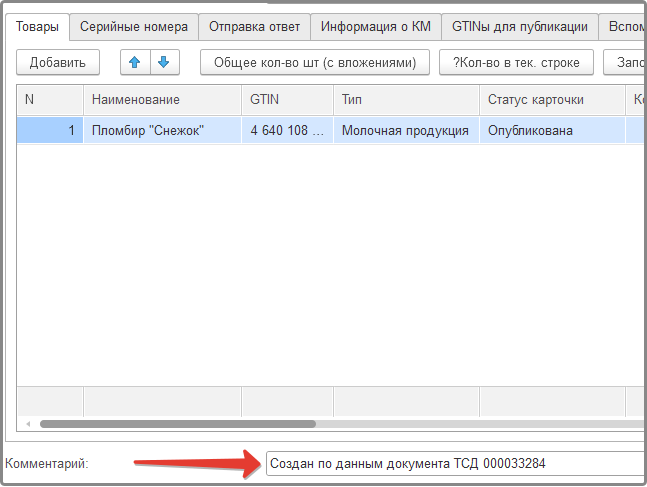This screenshot has width=647, height=487.
Task: Select row number 1 cell
Action: point(50,130)
